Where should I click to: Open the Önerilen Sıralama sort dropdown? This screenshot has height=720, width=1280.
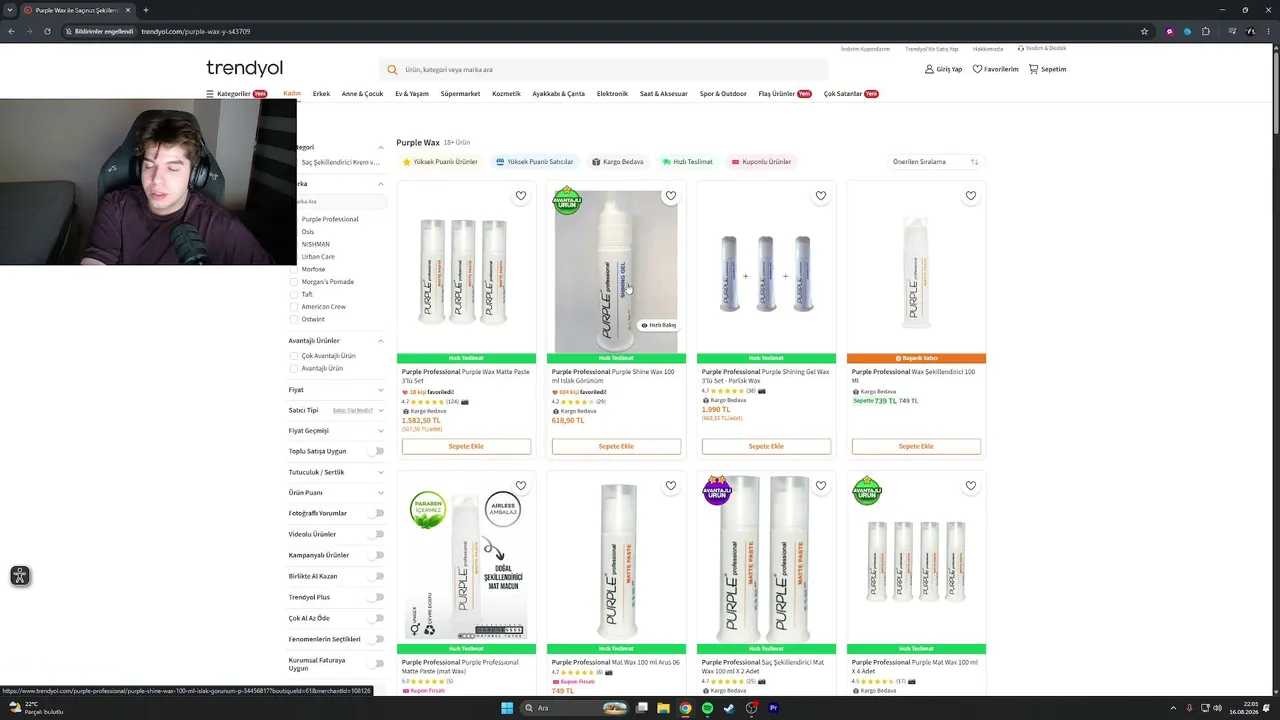pyautogui.click(x=935, y=162)
